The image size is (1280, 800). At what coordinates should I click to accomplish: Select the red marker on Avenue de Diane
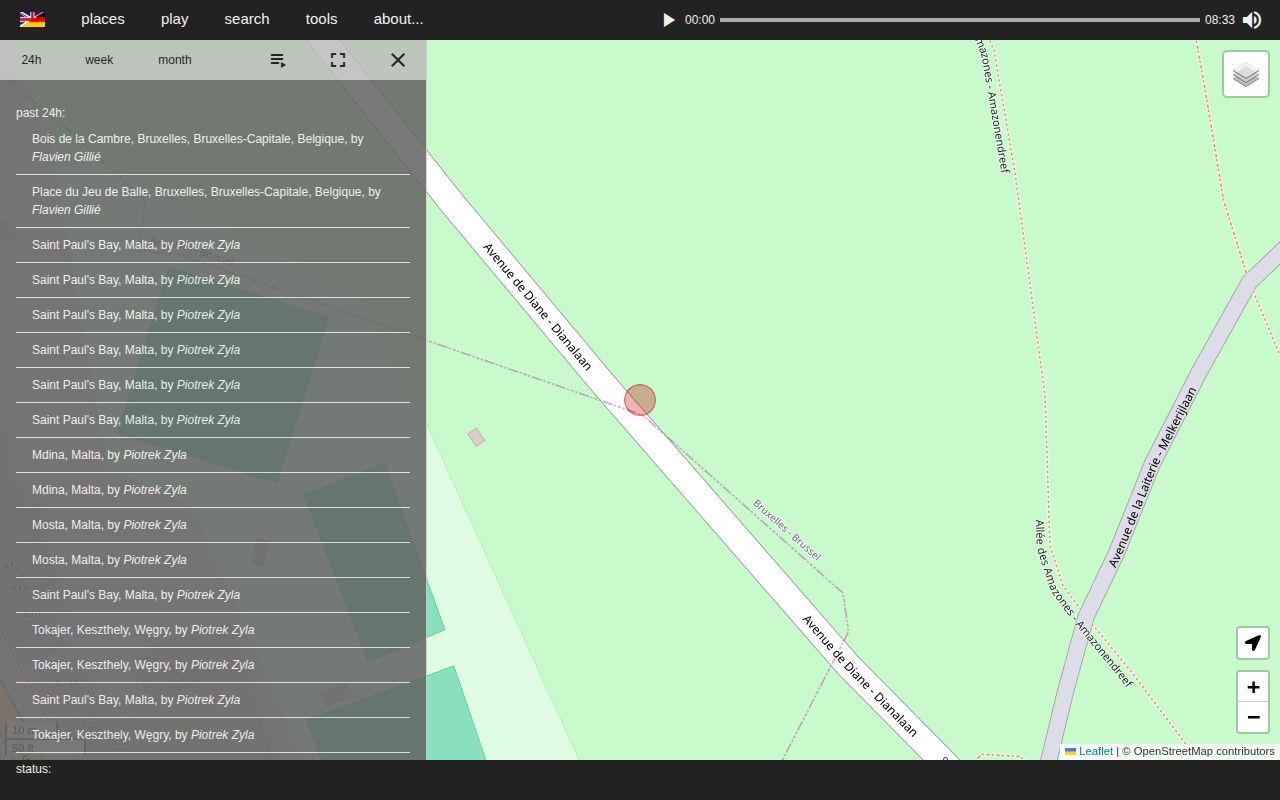640,399
